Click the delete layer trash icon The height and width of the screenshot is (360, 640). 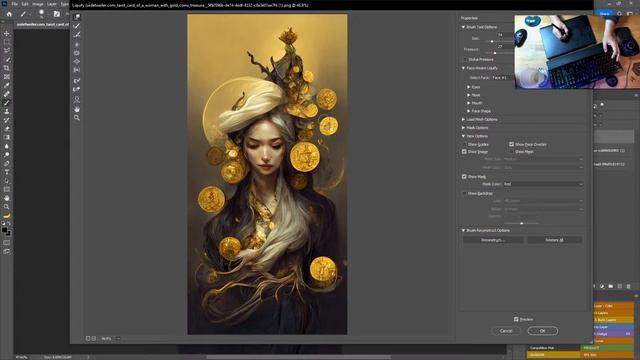point(628,287)
